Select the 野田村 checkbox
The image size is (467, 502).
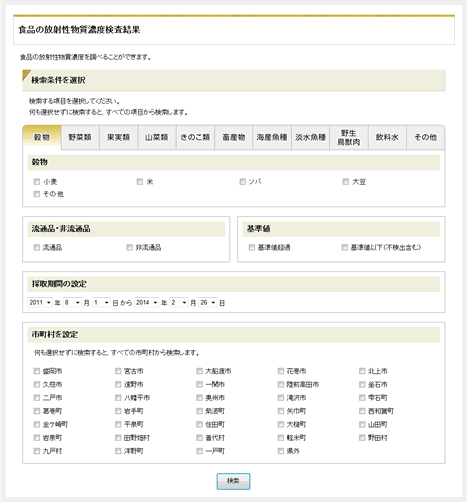coord(362,438)
